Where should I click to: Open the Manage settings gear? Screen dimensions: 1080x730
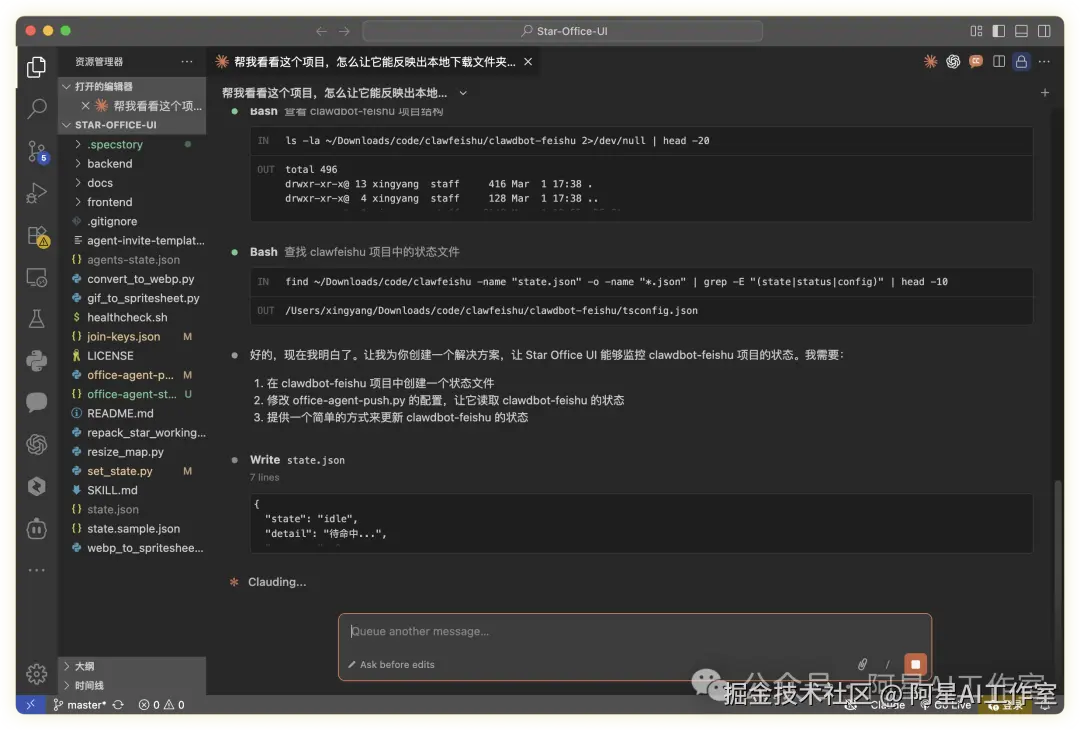point(37,674)
